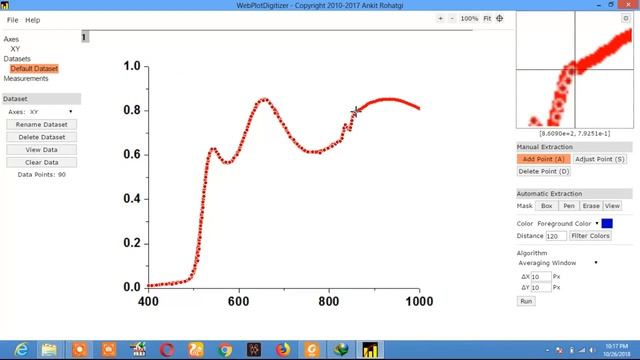Open Internet Explorer from the taskbar
Viewport: 640px width, 360px height.
pos(20,350)
